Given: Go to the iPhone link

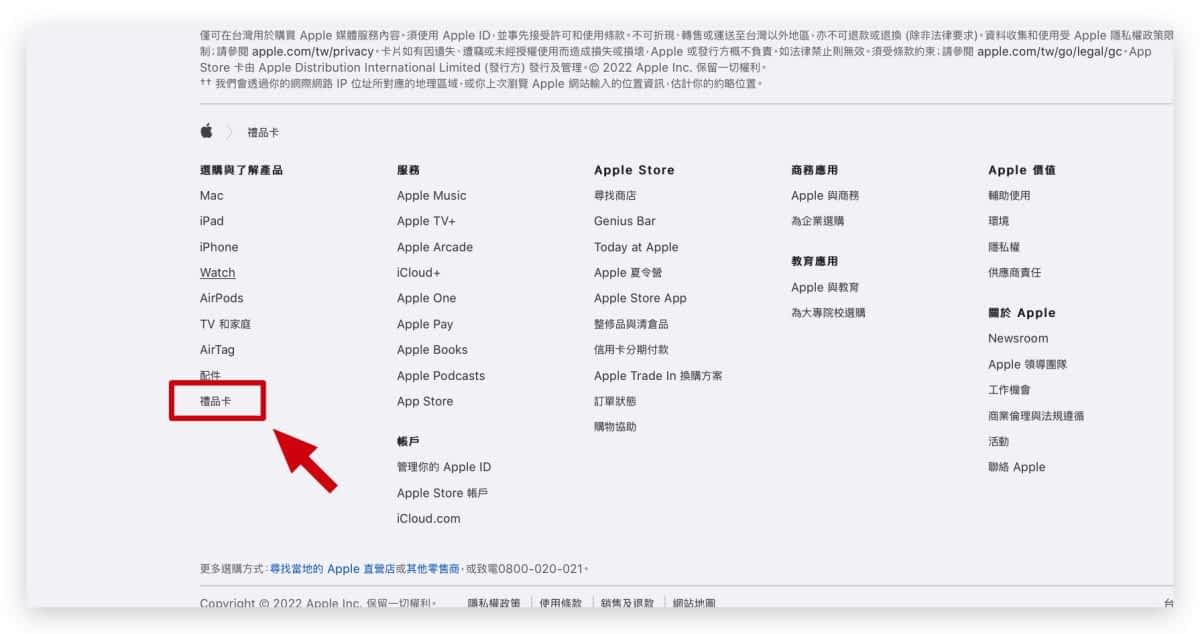Looking at the screenshot, I should click(219, 247).
